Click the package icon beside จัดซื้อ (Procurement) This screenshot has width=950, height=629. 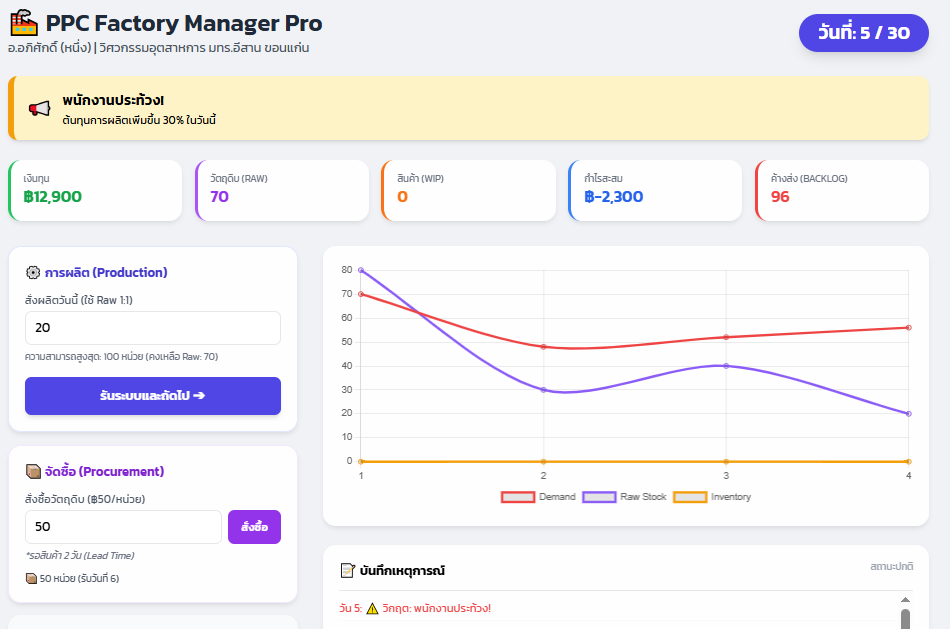pyautogui.click(x=33, y=471)
